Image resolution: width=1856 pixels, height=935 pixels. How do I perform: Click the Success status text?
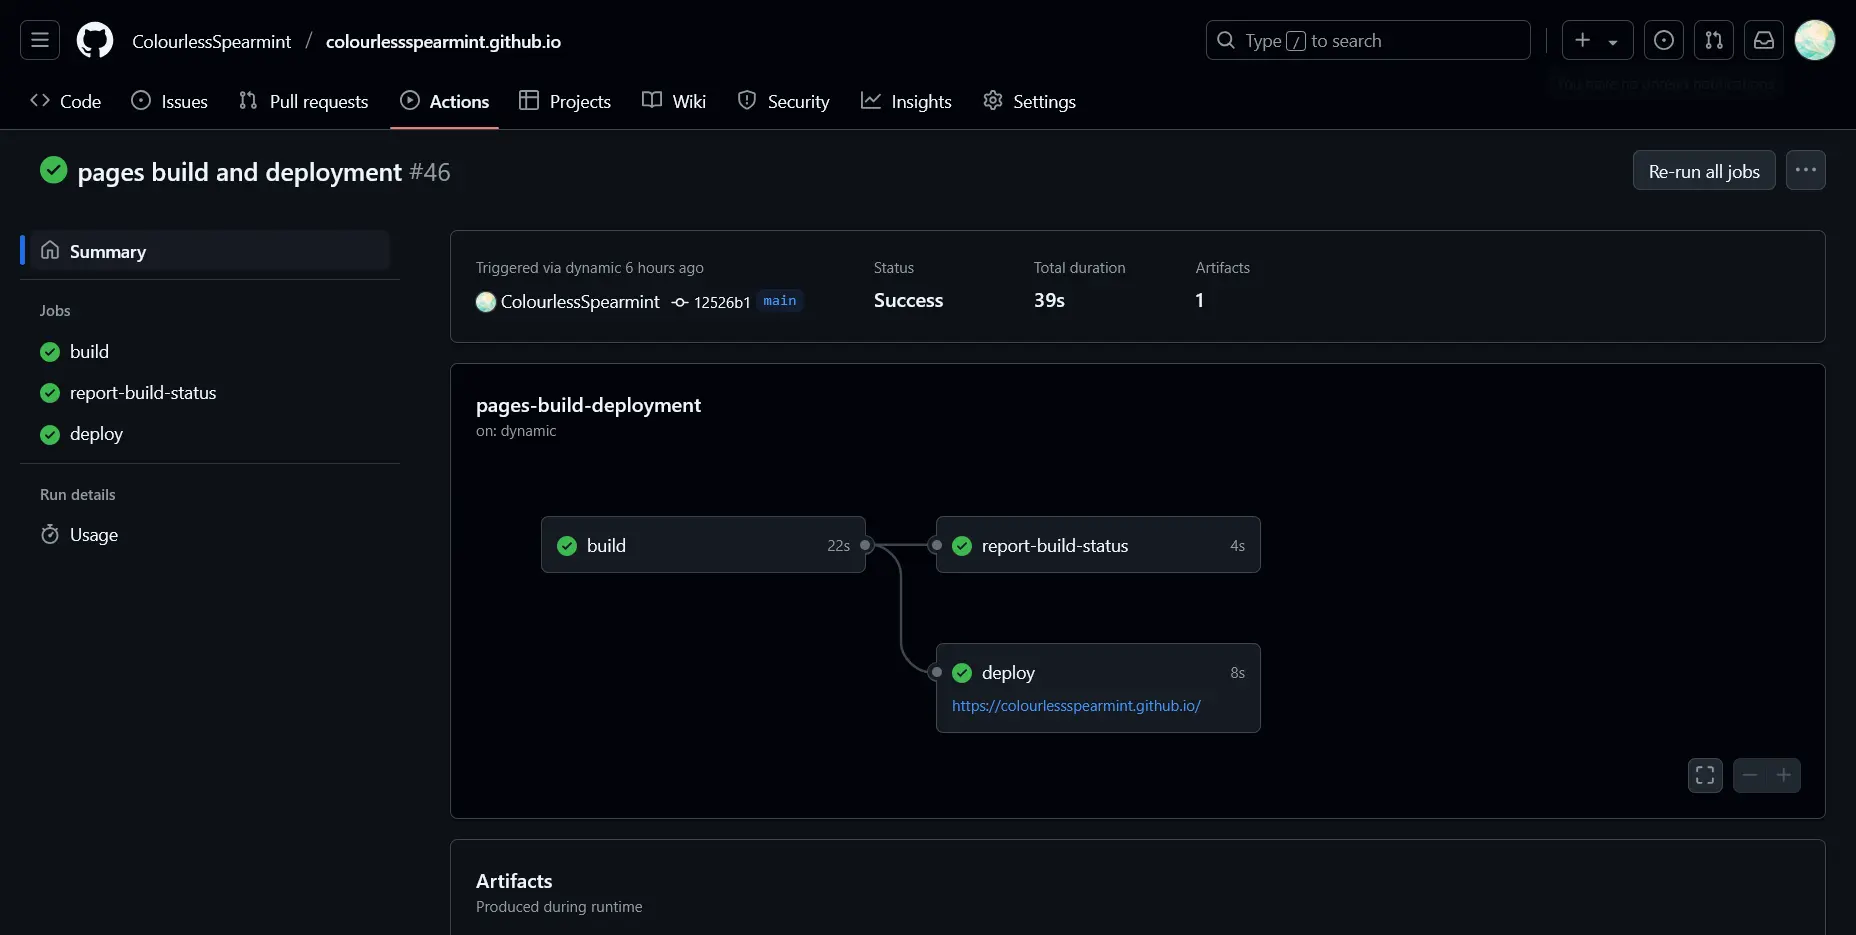[908, 300]
